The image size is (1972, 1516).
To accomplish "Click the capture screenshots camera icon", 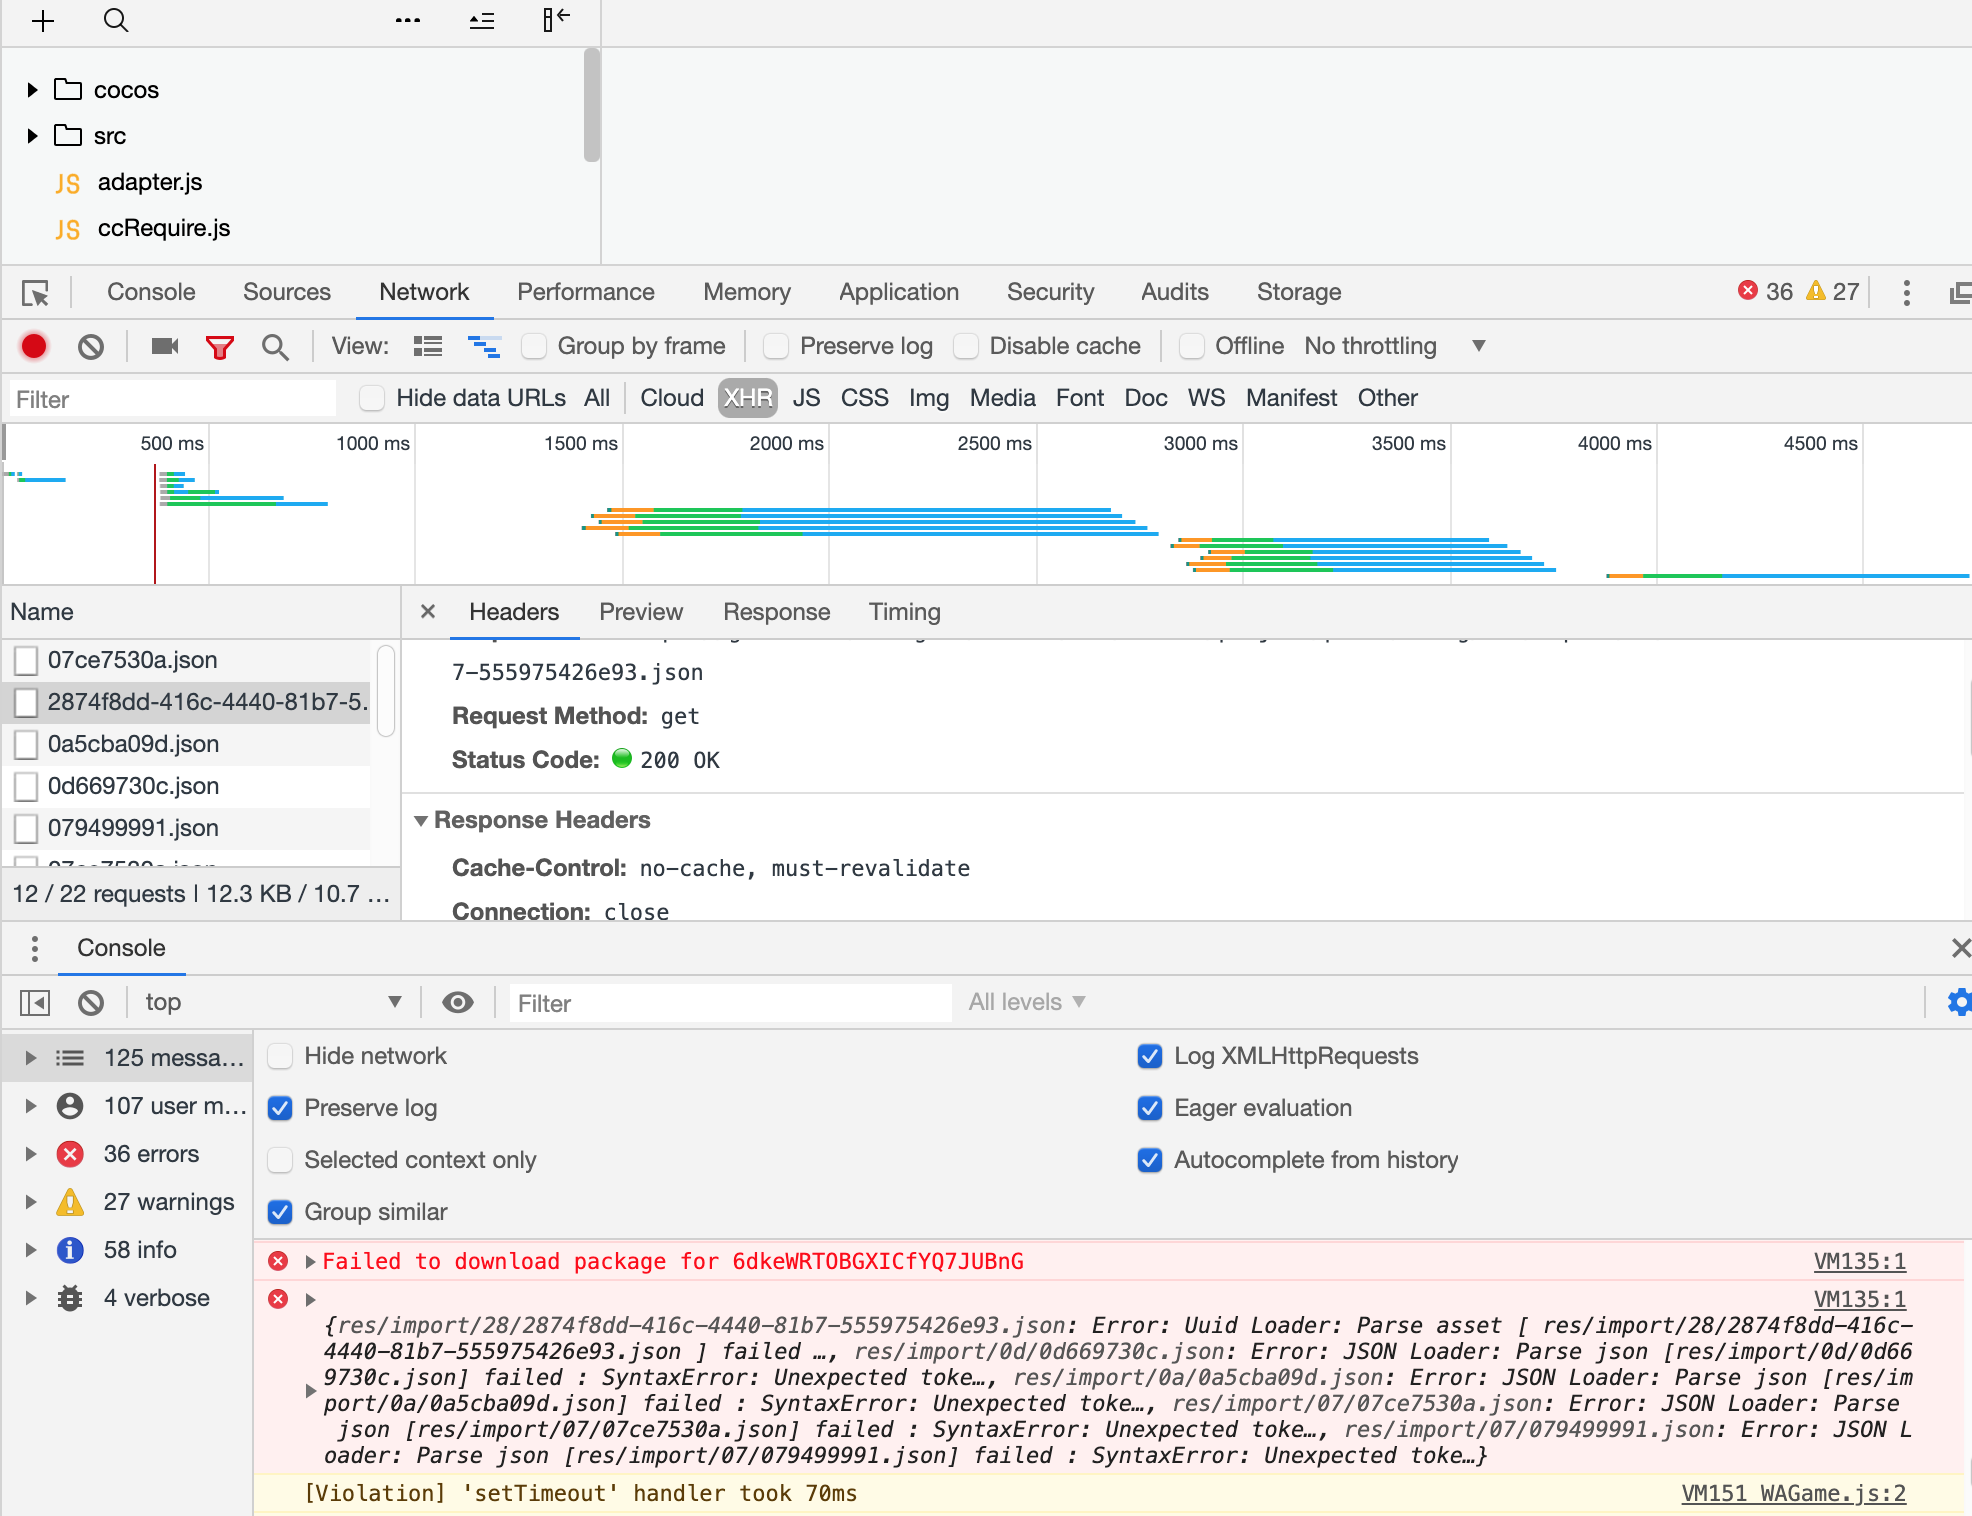I will pyautogui.click(x=164, y=346).
